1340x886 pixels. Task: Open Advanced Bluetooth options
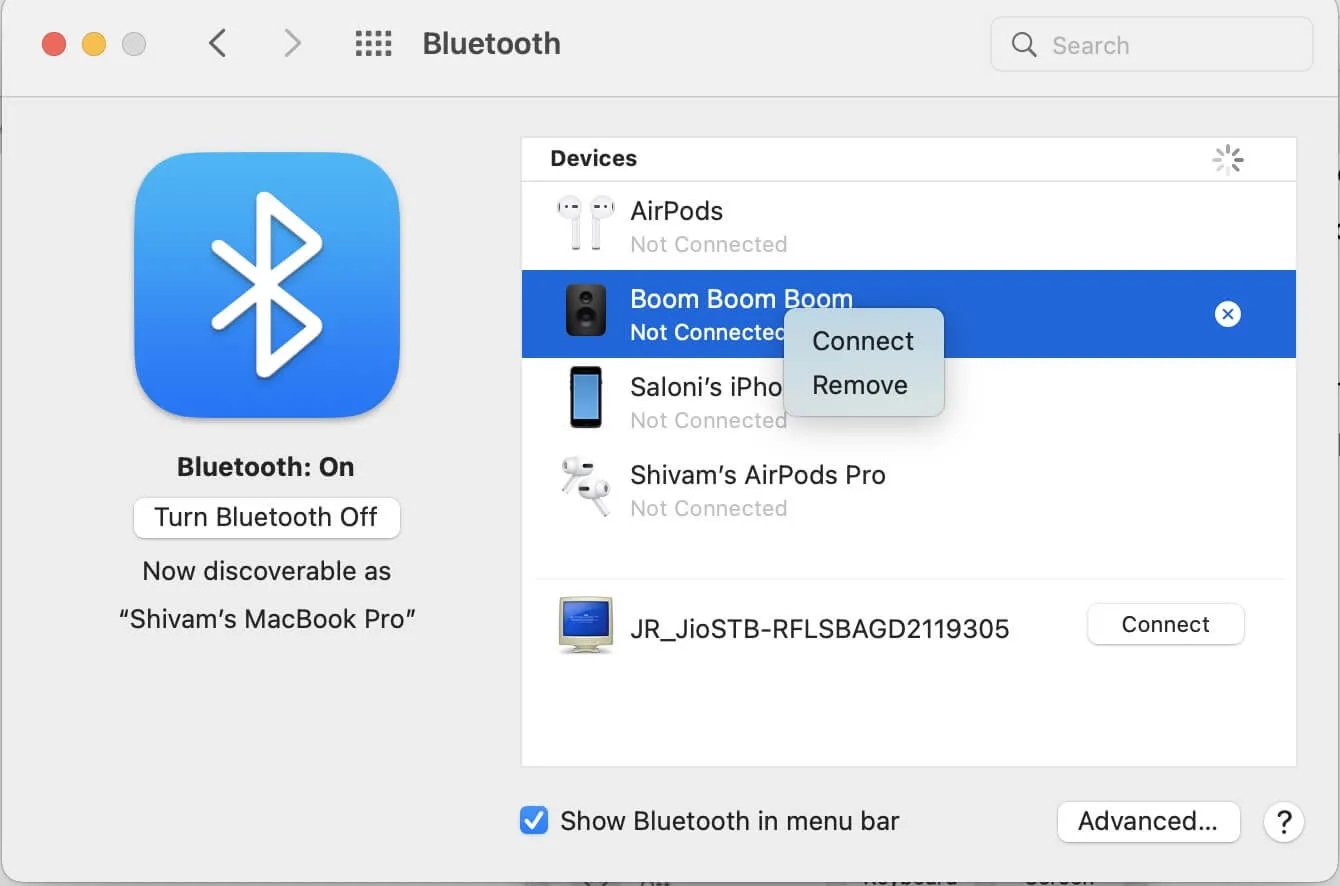[x=1148, y=822]
